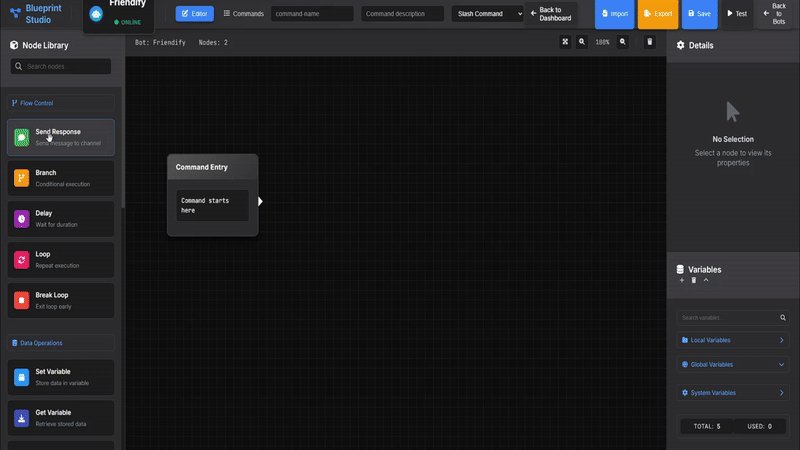Screen dimensions: 800x450
Task: Select the orange Branch node icon
Action: pyautogui.click(x=21, y=178)
